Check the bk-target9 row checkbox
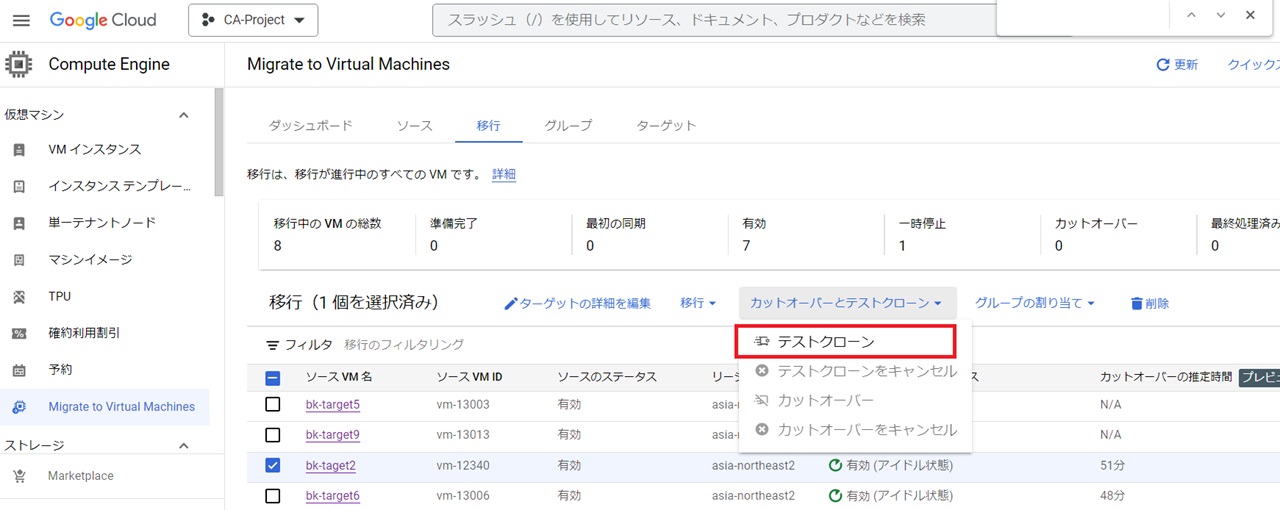Image resolution: width=1280 pixels, height=510 pixels. click(x=273, y=435)
